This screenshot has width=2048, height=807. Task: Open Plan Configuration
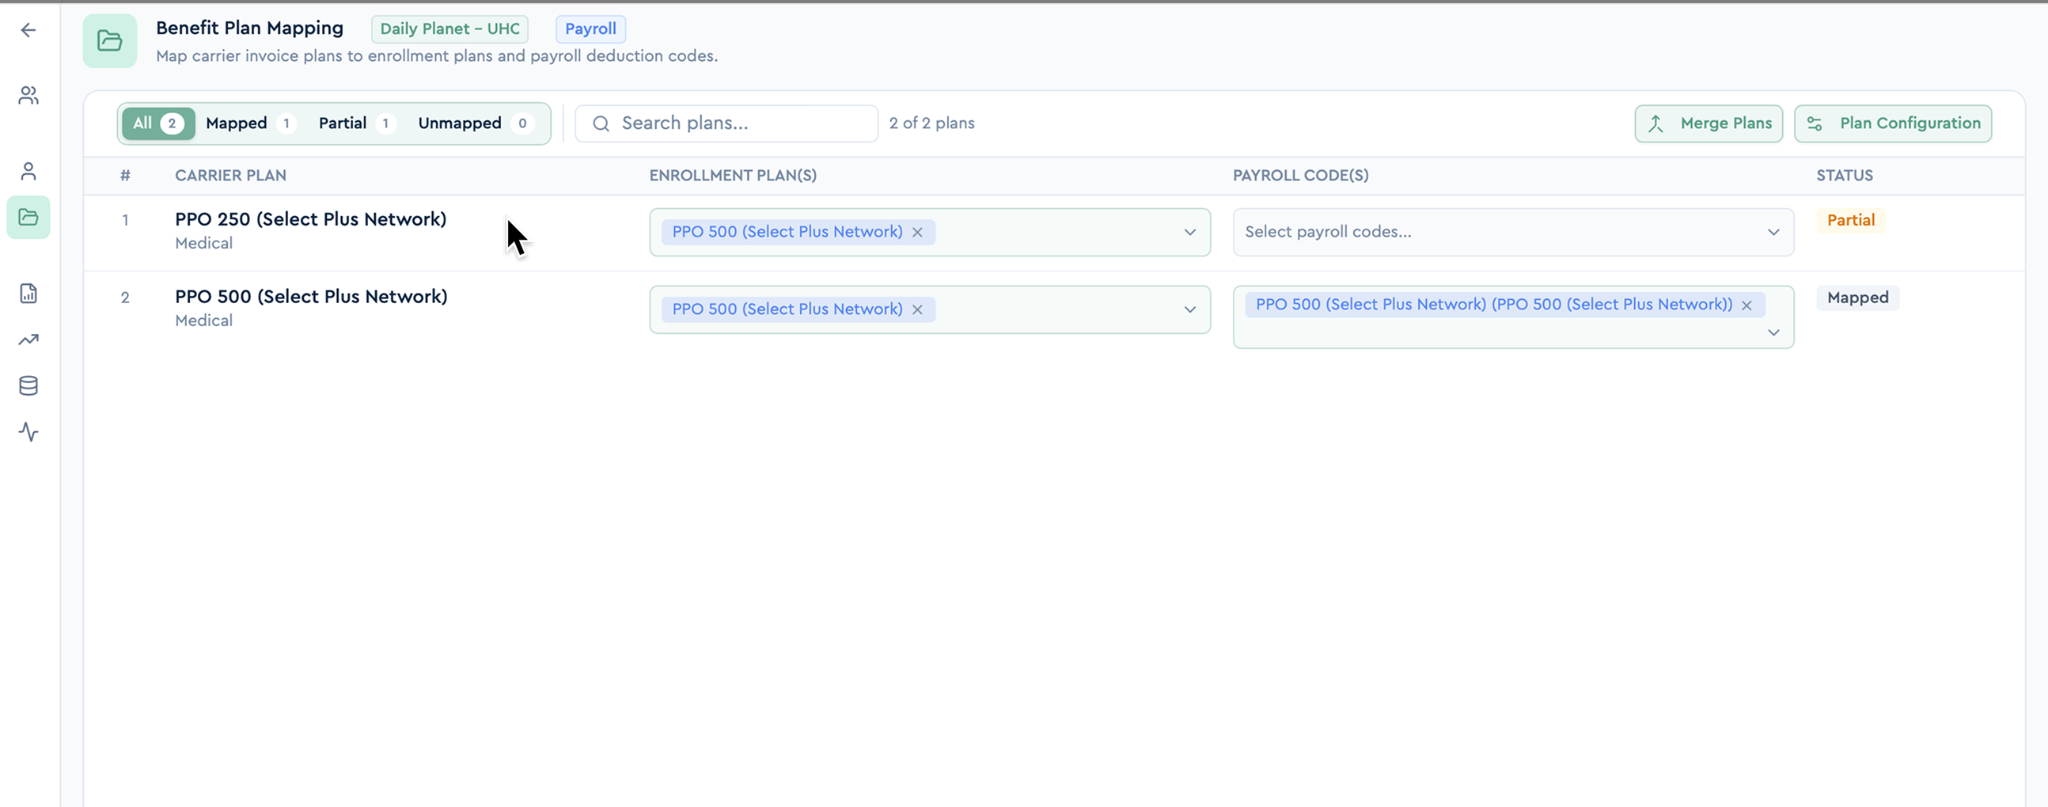coord(1892,123)
